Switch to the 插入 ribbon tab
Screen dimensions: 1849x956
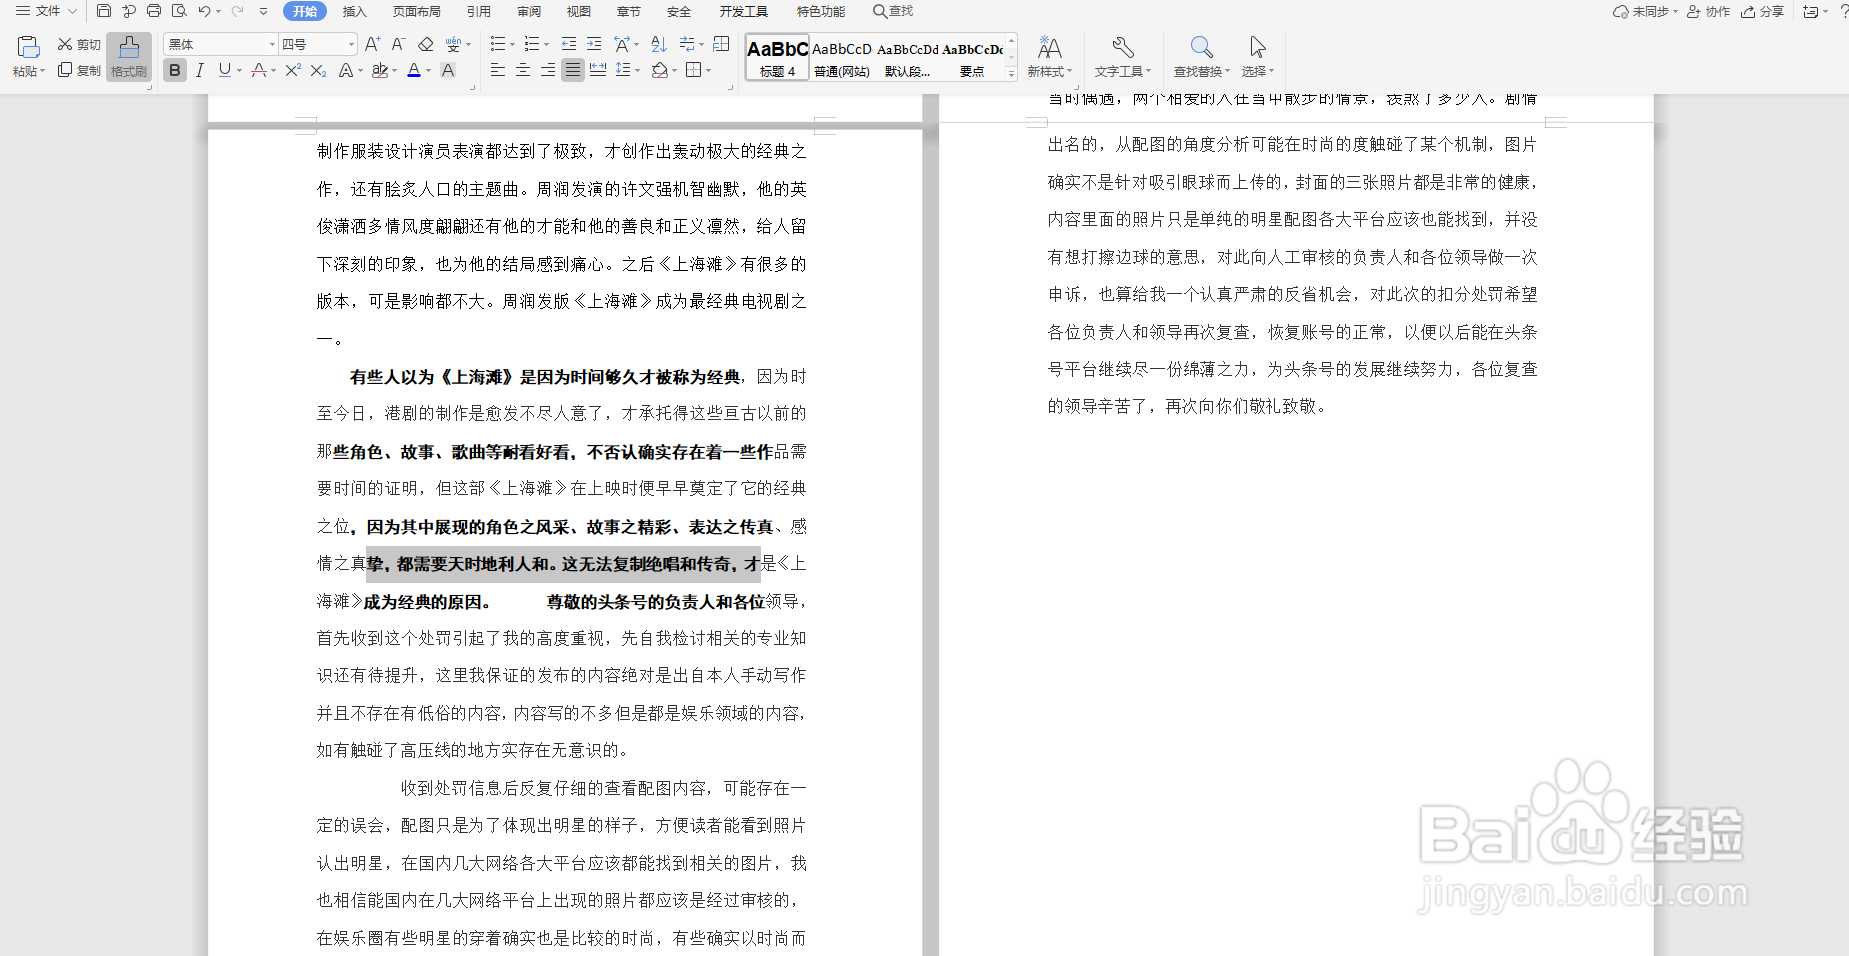354,11
